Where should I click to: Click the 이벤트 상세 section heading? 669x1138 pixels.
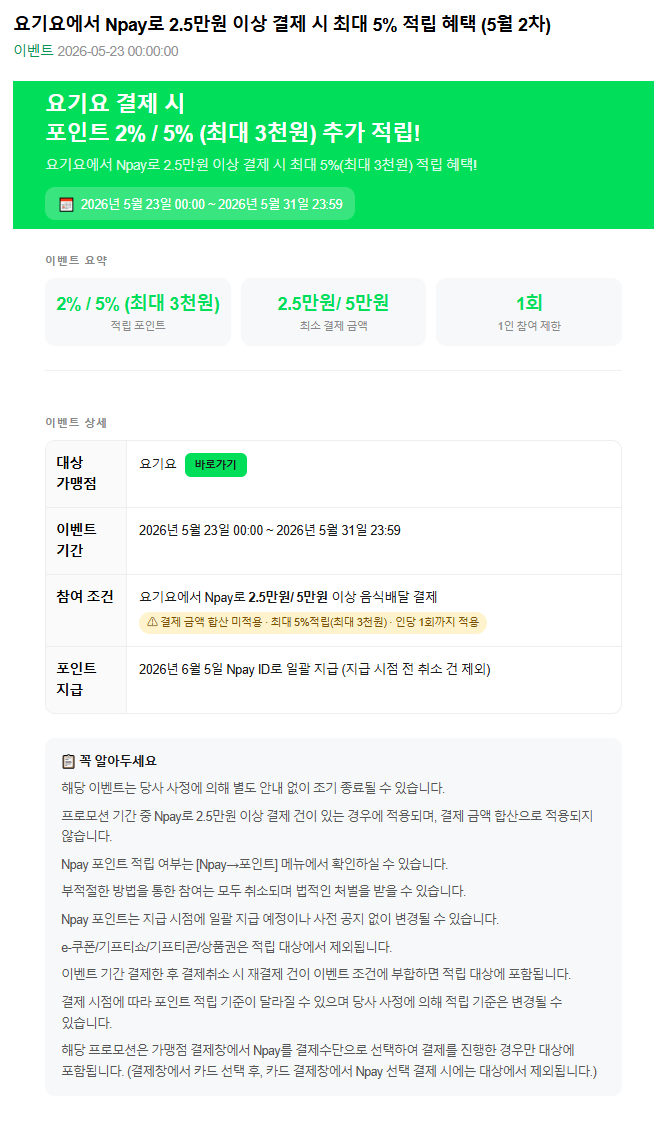pos(76,422)
